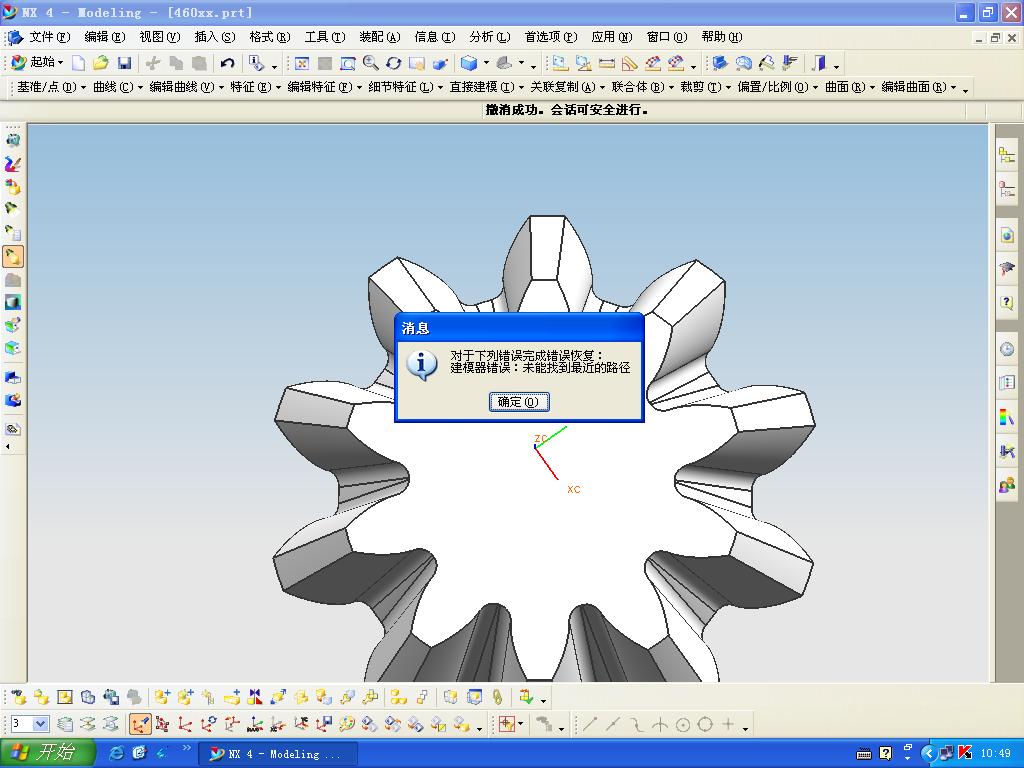Open the 首选项(P) menu
This screenshot has width=1024, height=768.
coord(551,37)
